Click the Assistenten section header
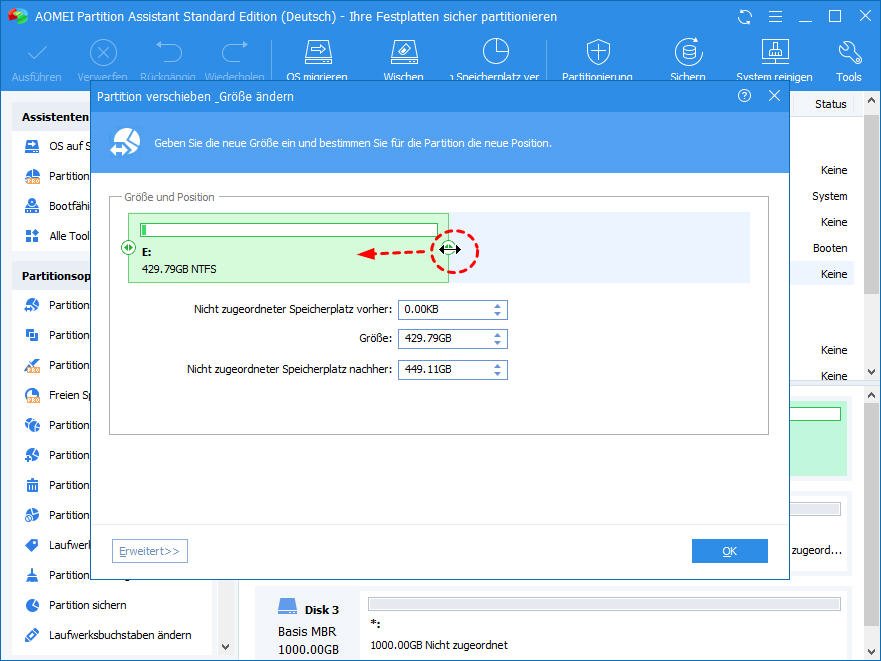Viewport: 881px width, 661px height. (x=55, y=117)
